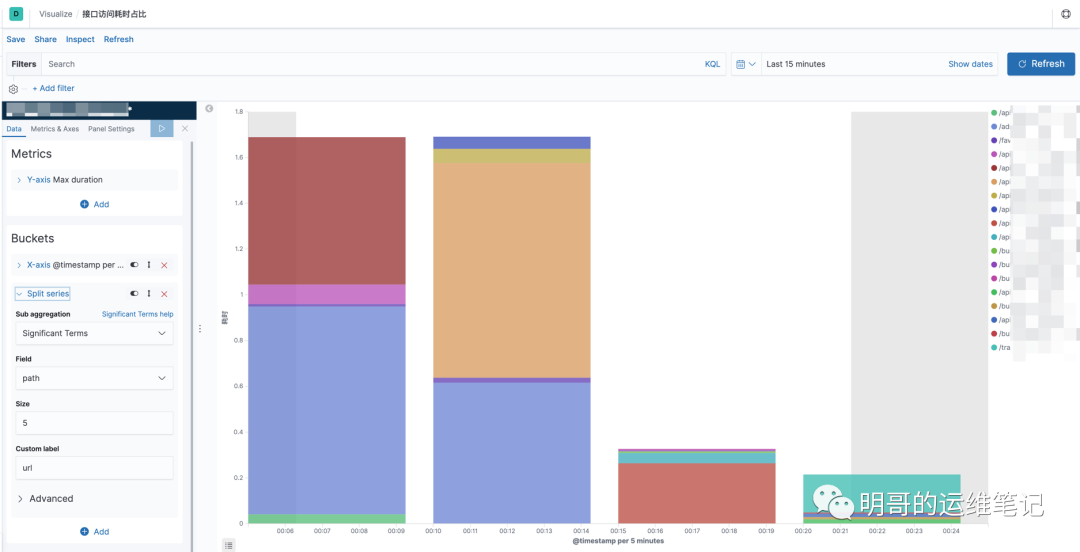Click the blue Refresh button
Viewport: 1080px width, 552px height.
pos(1041,63)
